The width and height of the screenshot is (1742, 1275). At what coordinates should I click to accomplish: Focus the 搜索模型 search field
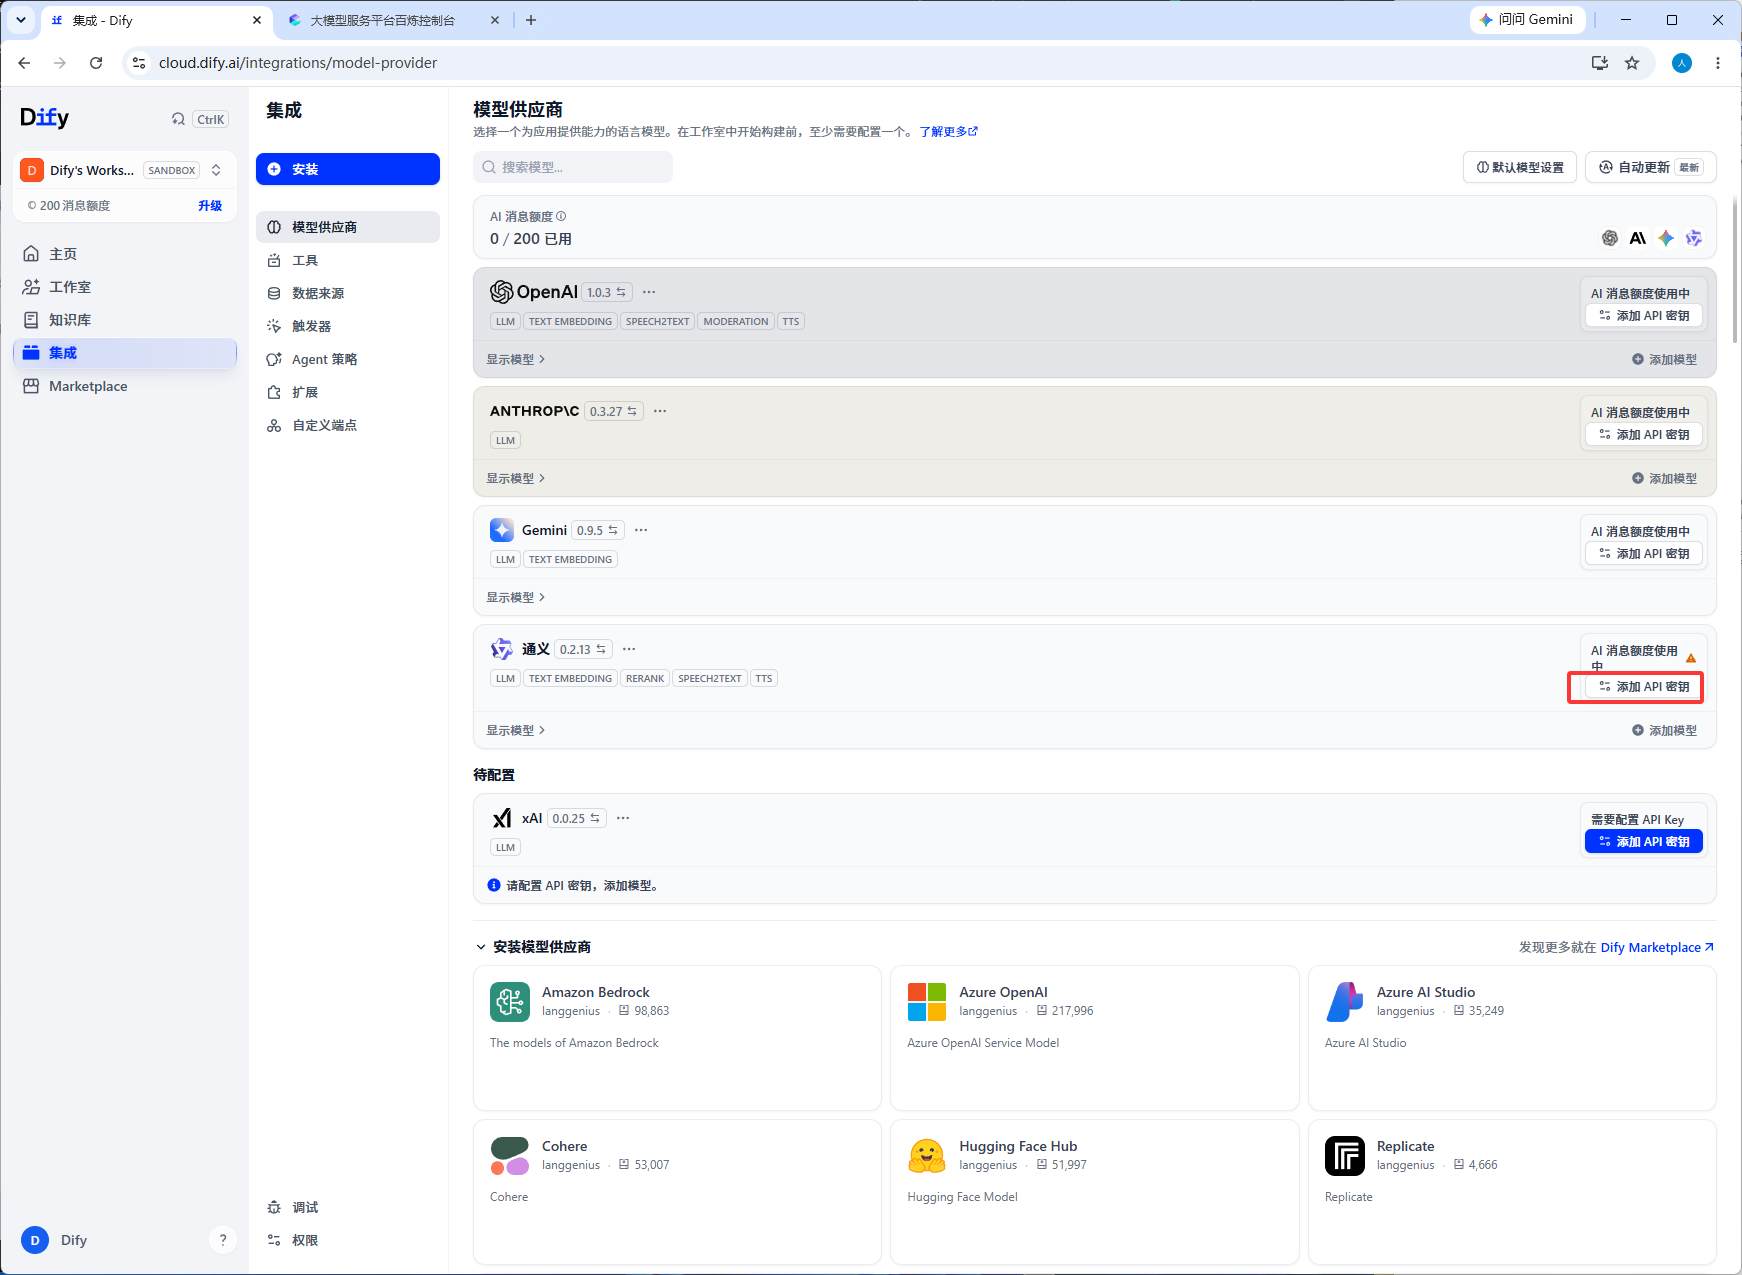573,167
